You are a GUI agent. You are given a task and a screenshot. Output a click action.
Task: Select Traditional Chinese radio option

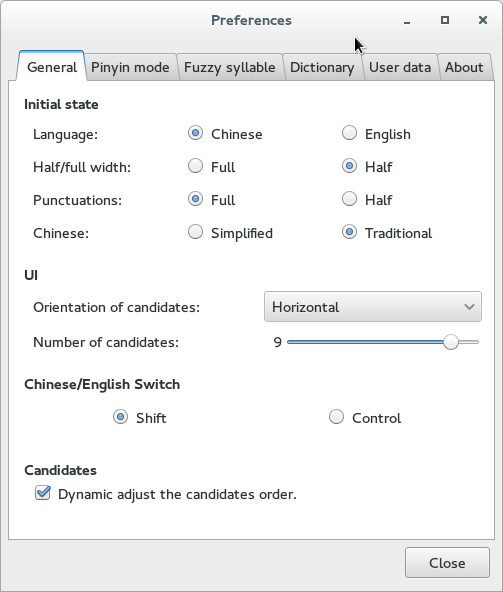click(349, 232)
